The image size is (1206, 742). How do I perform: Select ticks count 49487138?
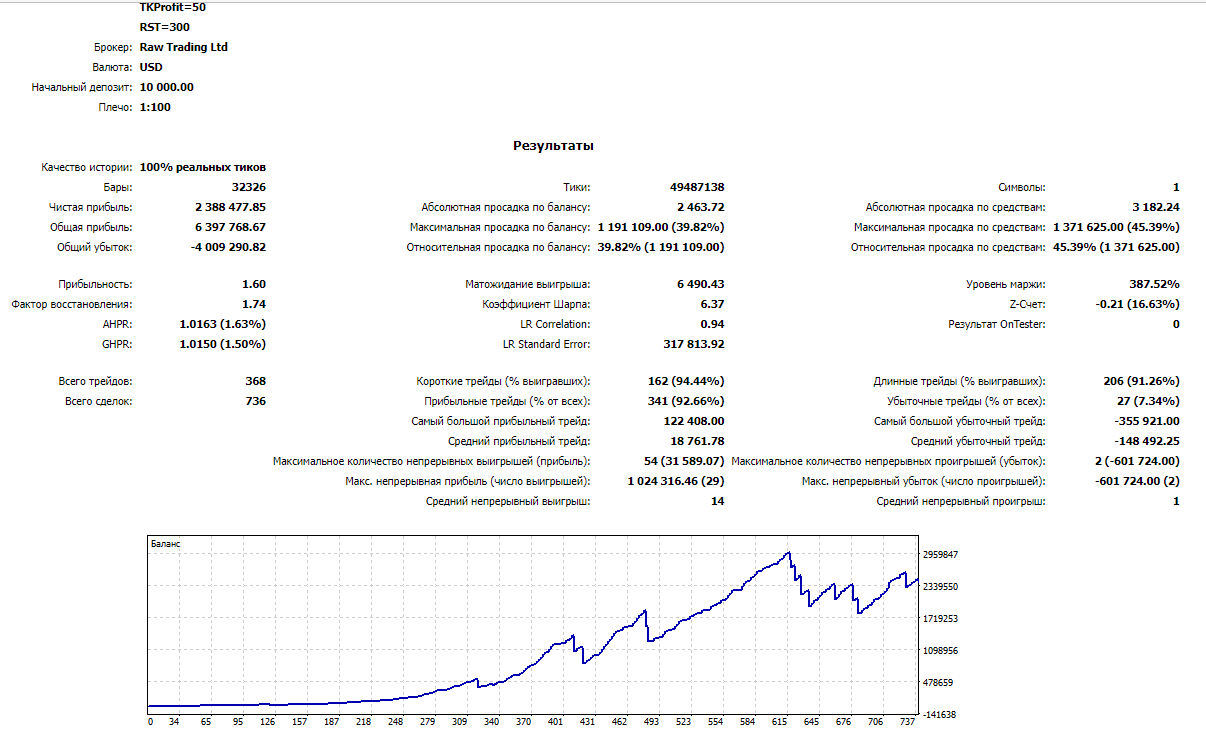[x=697, y=187]
